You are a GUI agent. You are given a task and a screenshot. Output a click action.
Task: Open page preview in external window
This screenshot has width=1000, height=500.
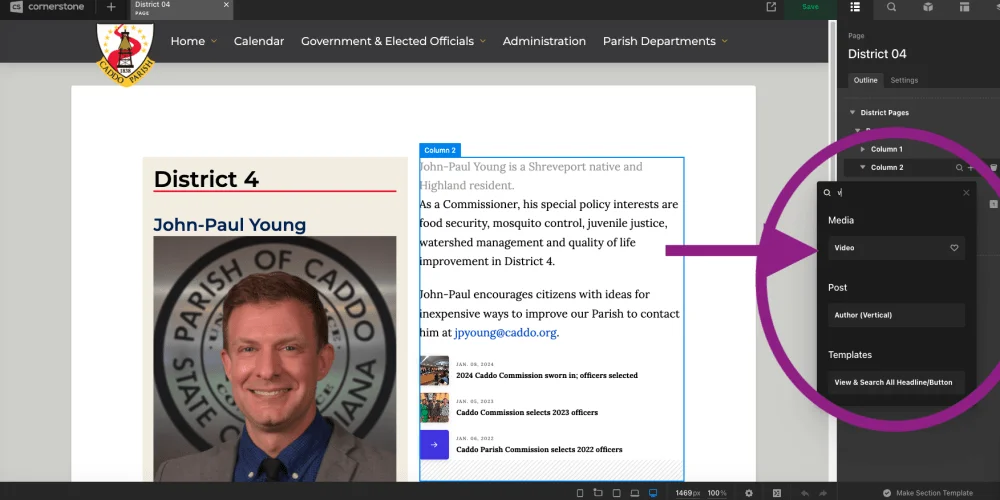tap(771, 7)
